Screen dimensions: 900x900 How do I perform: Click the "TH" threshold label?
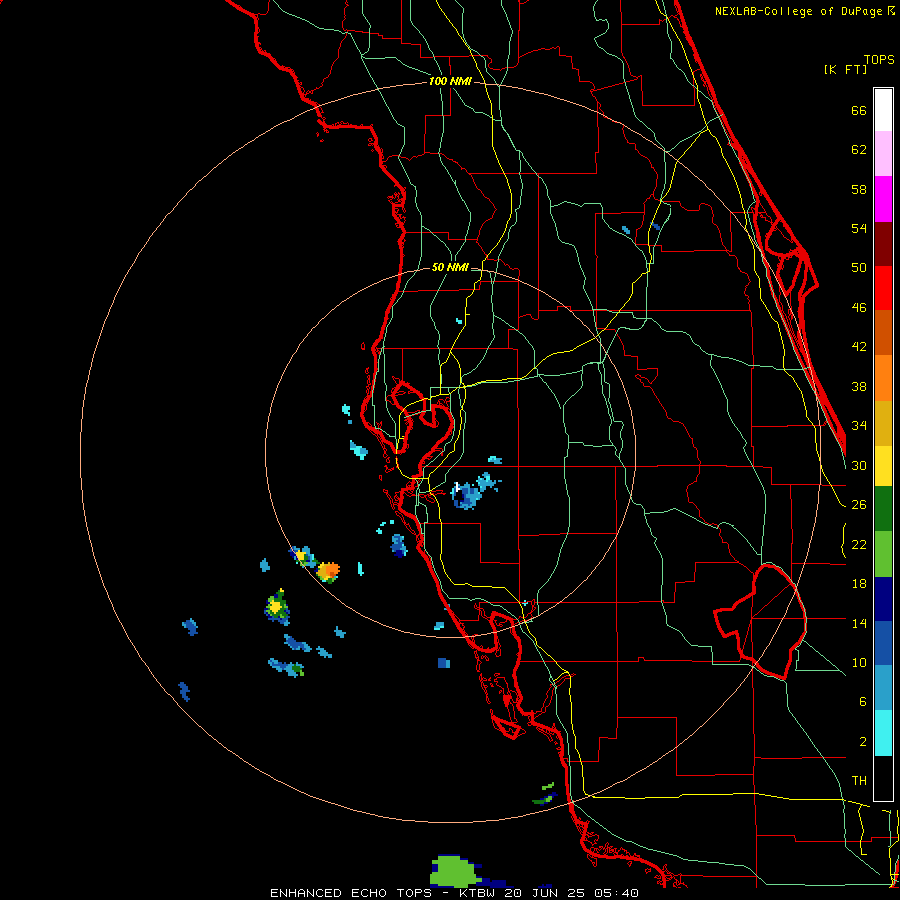pyautogui.click(x=859, y=781)
